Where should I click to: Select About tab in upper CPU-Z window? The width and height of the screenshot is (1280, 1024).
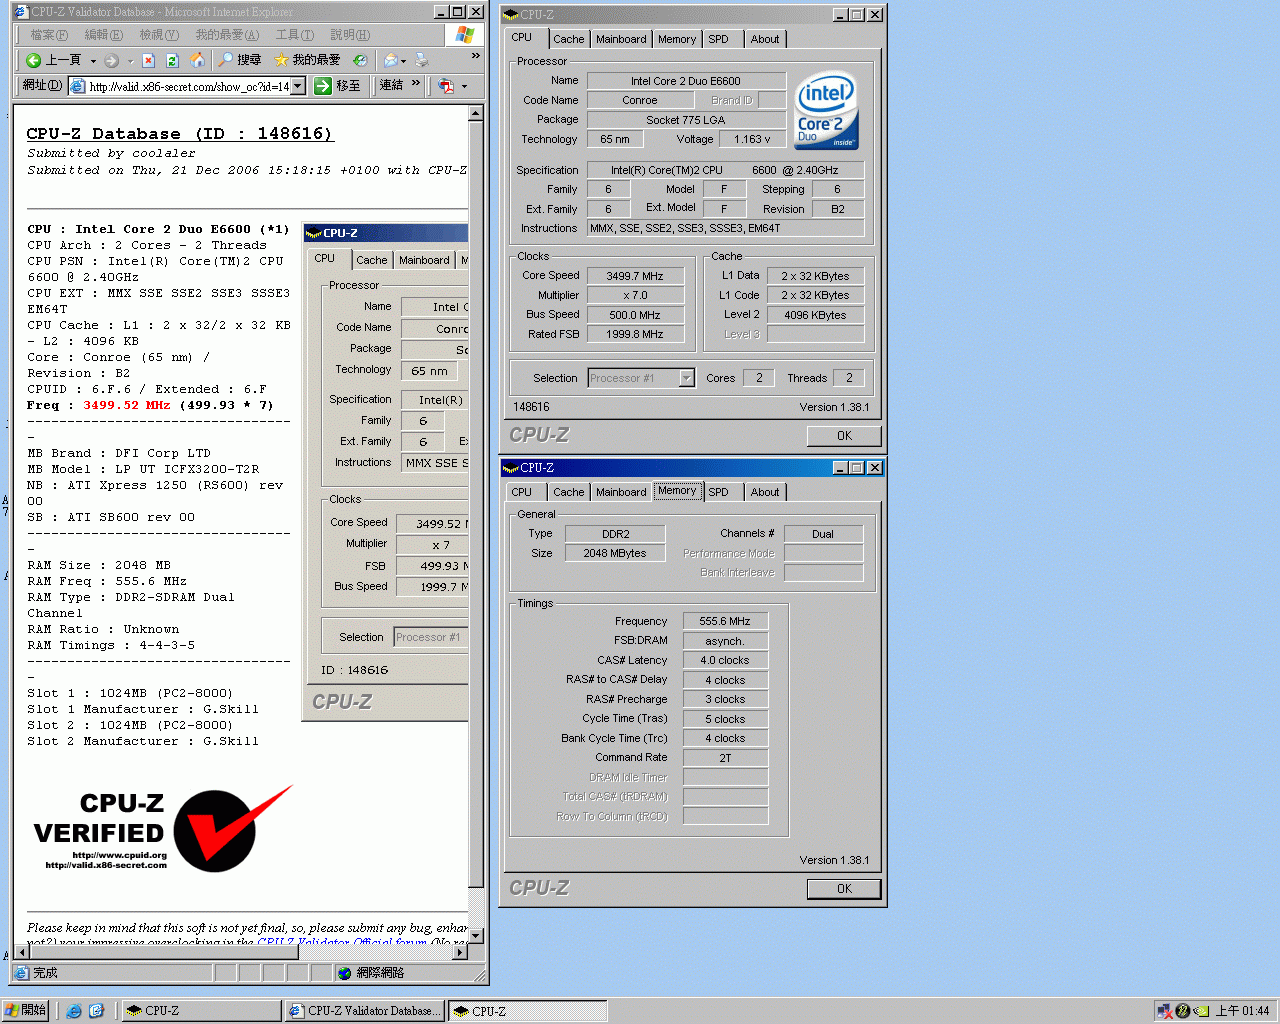coord(765,39)
